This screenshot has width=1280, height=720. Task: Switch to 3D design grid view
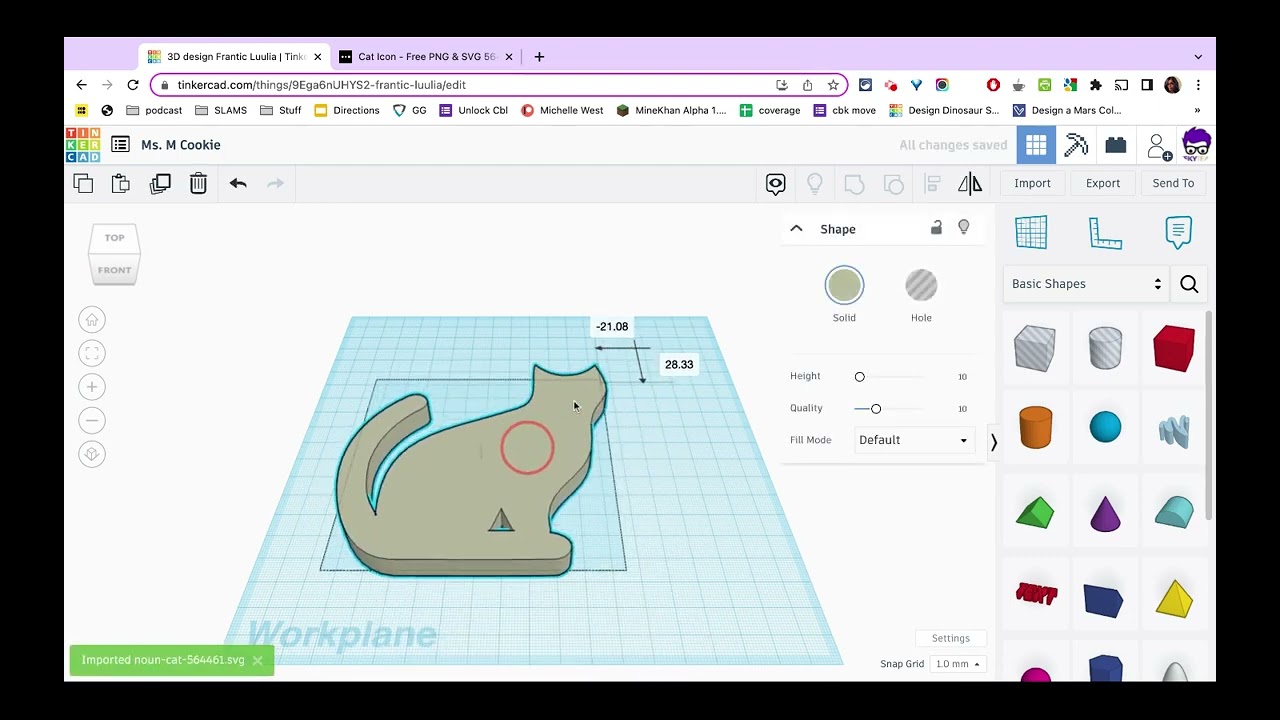pos(1036,145)
